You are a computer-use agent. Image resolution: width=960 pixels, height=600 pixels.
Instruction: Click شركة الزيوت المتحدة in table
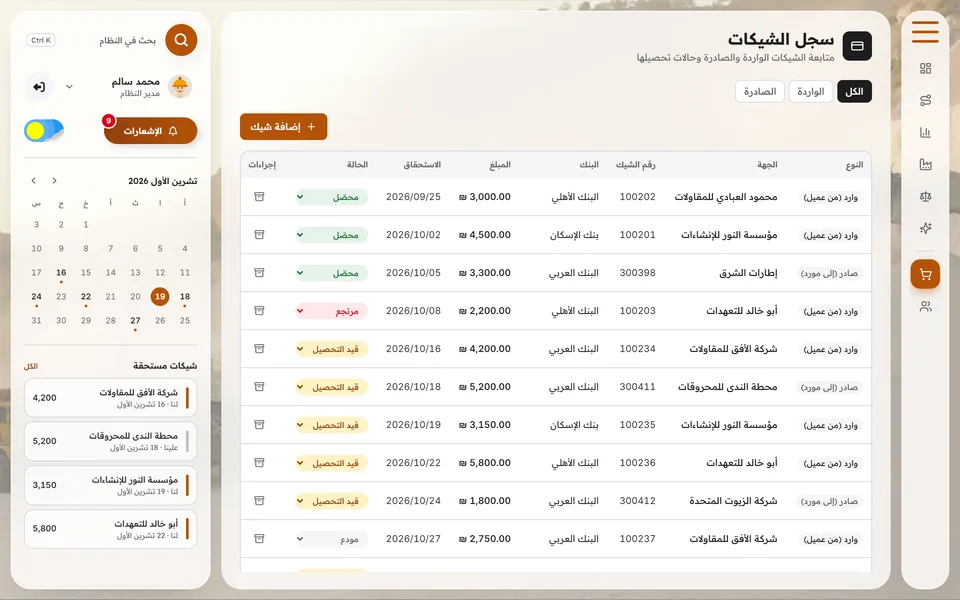(733, 501)
